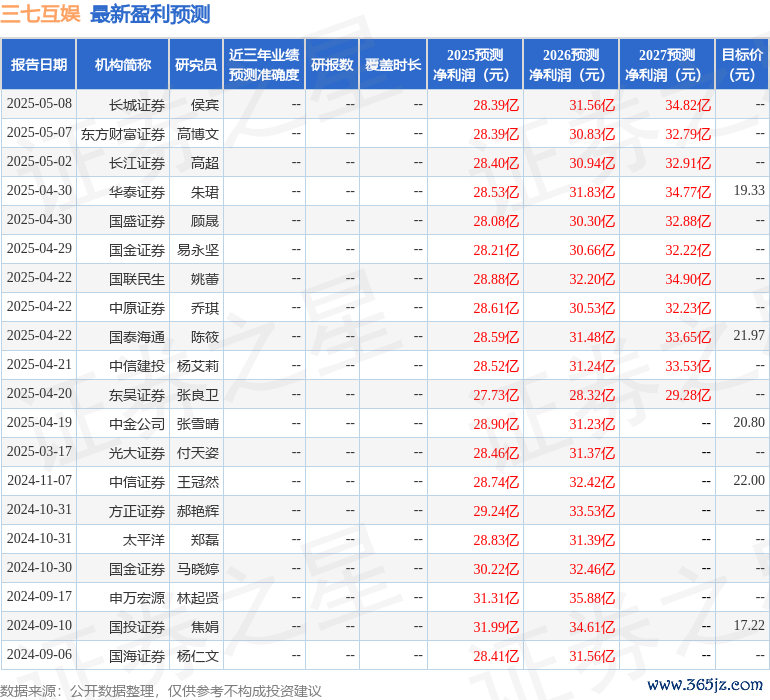Select analyst 乔琪
This screenshot has width=770, height=700.
tap(205, 308)
